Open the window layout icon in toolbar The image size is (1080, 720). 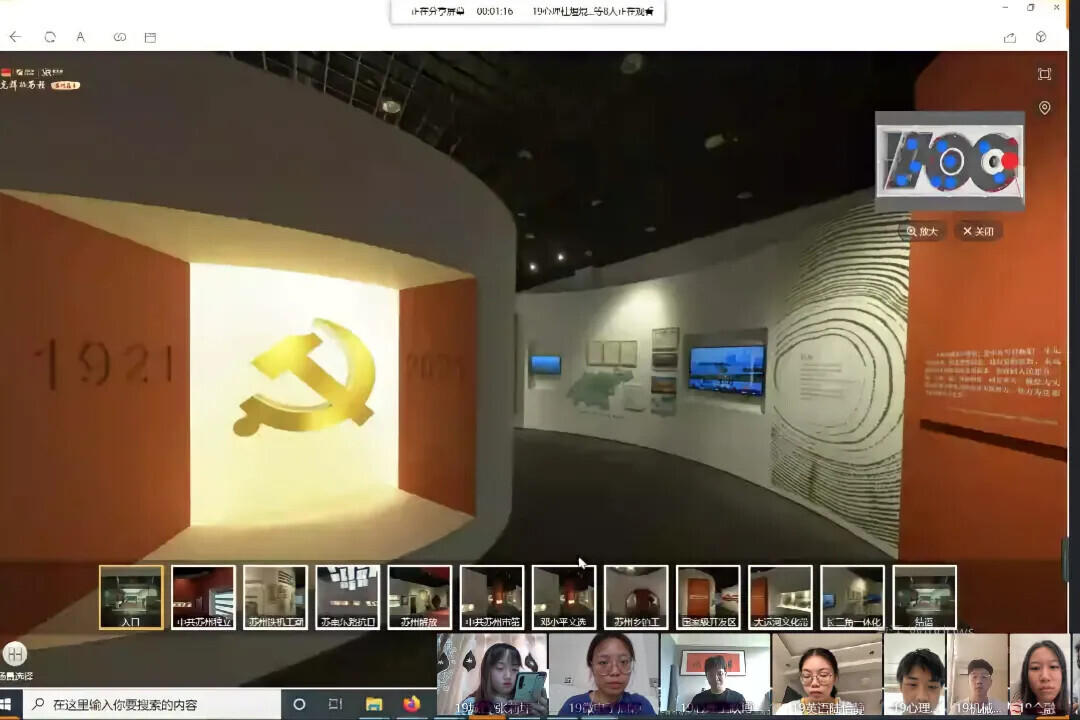click(x=150, y=37)
